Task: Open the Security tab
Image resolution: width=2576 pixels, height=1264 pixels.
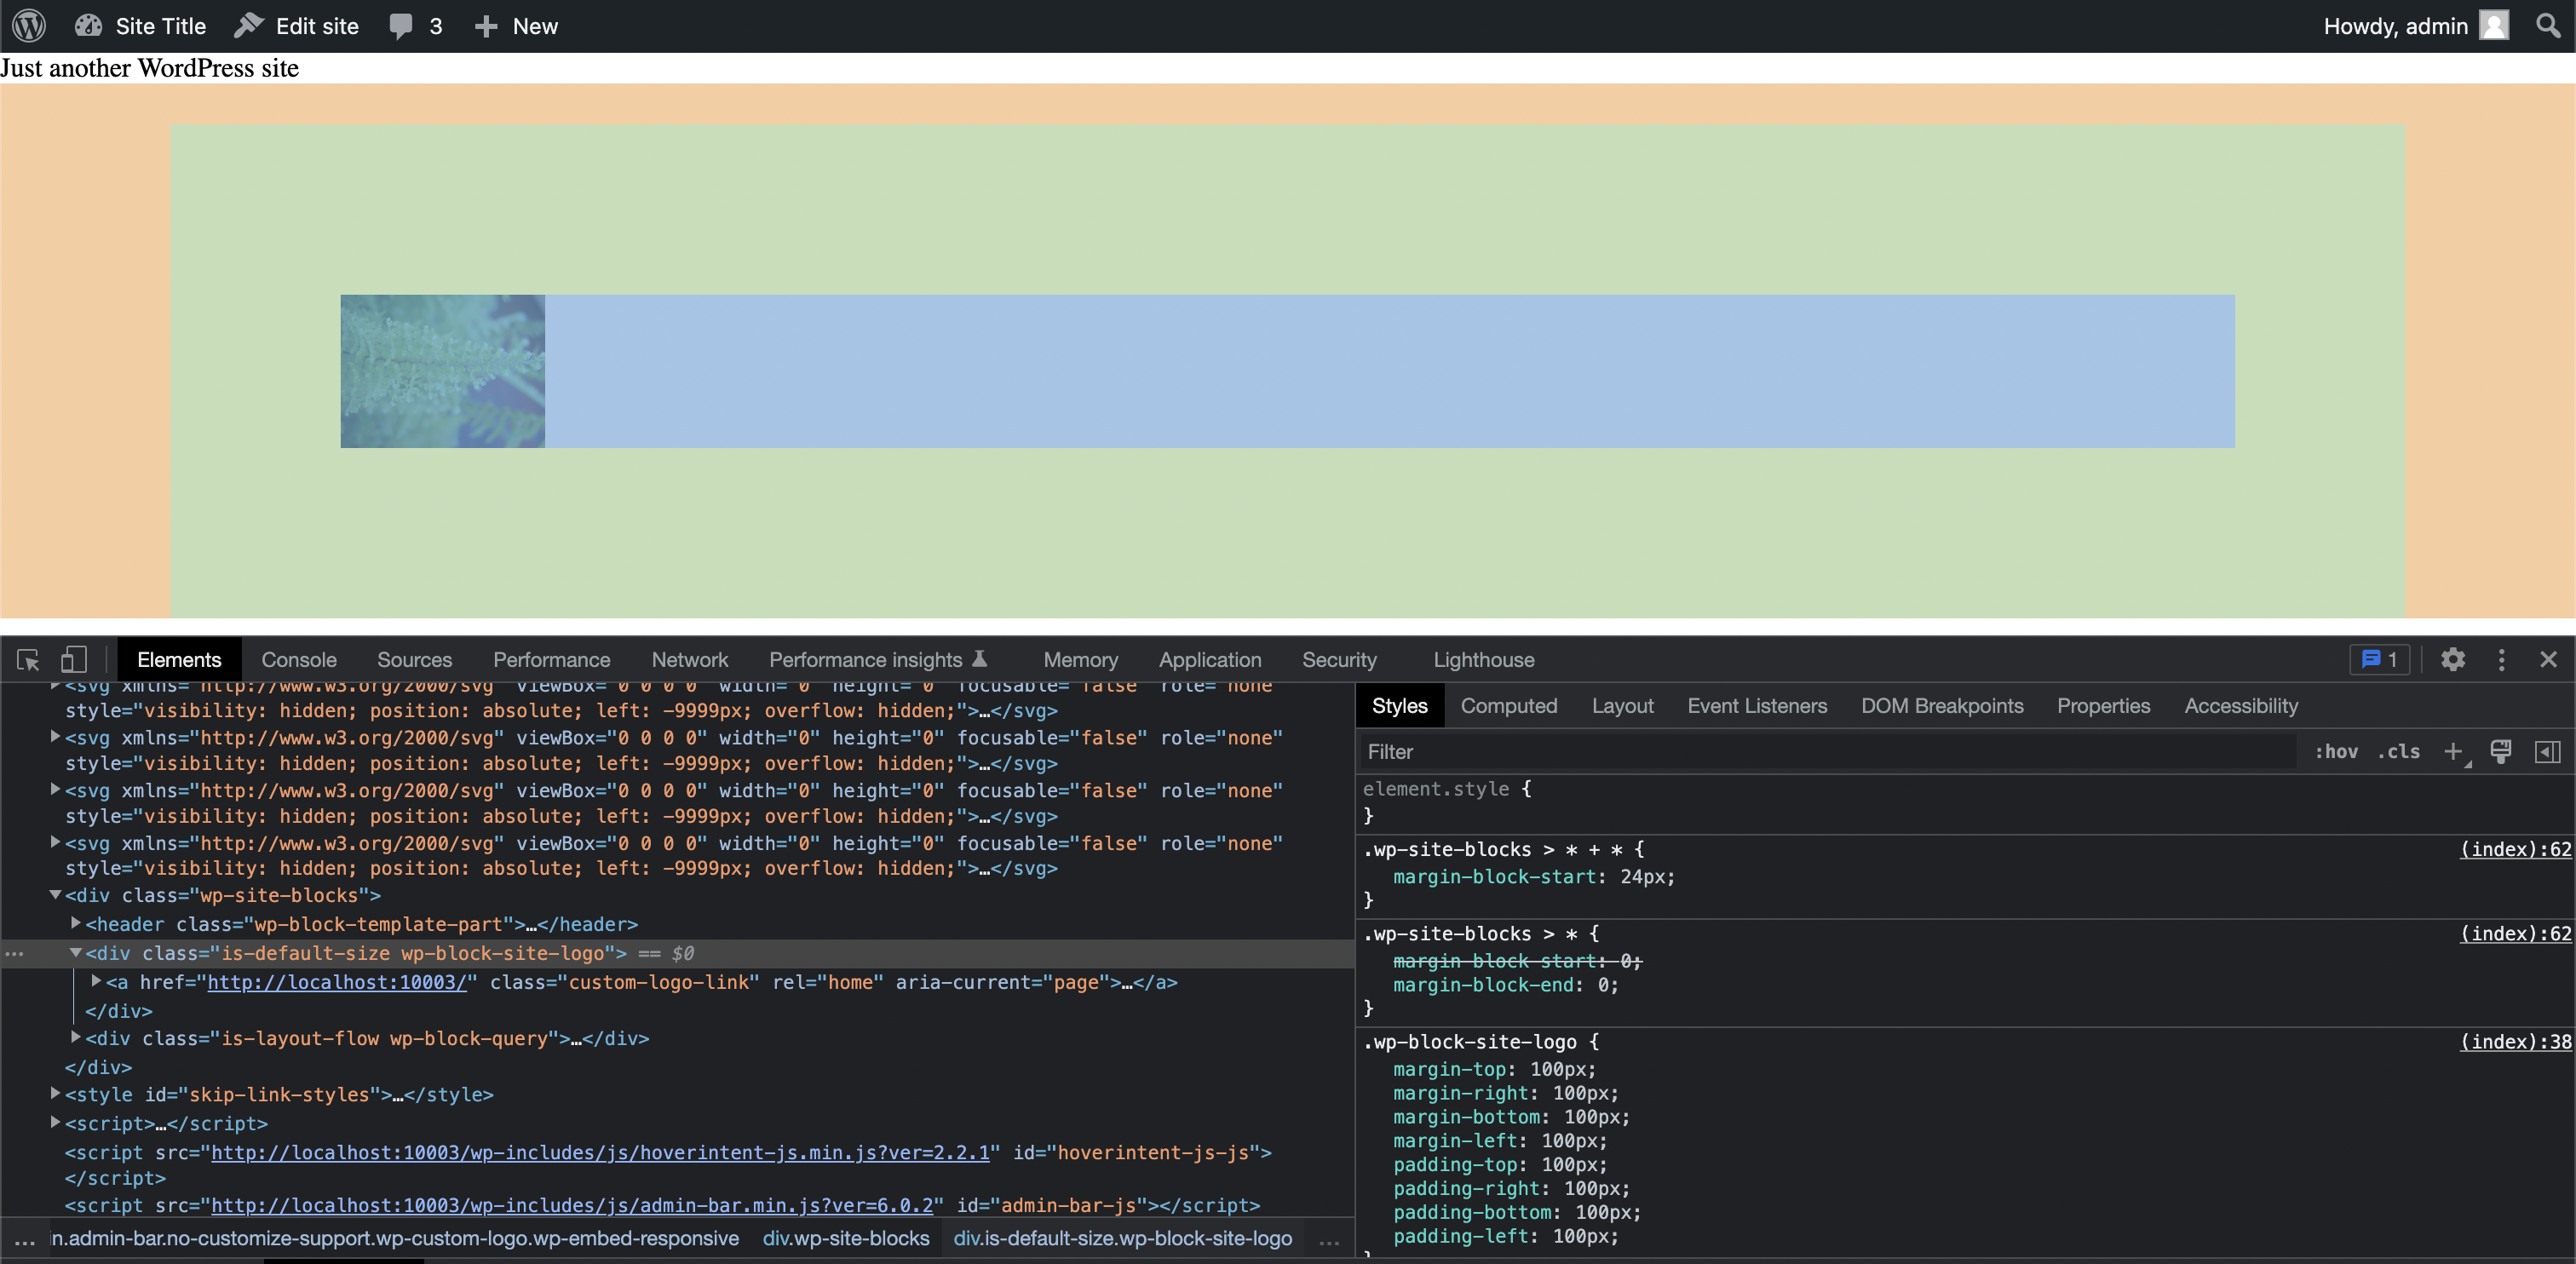Action: click(x=1339, y=660)
